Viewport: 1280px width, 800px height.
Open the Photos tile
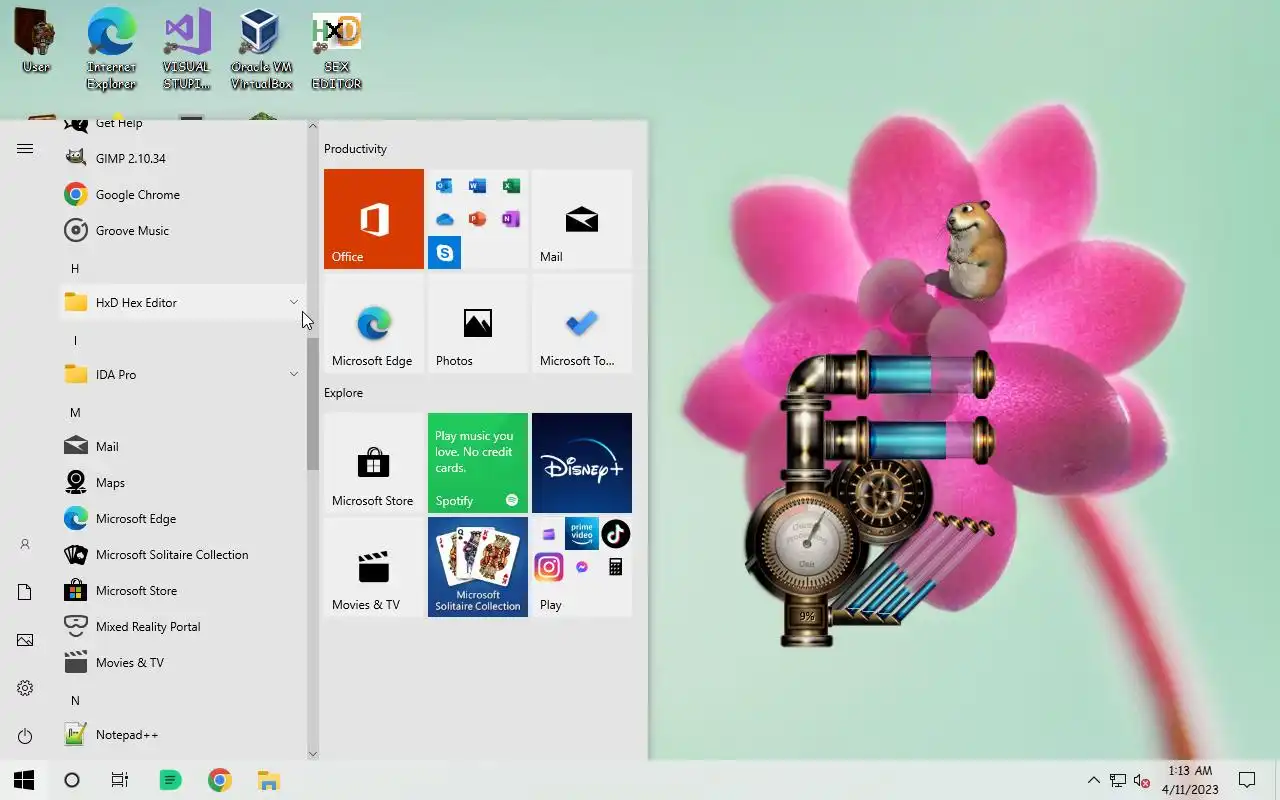coord(478,323)
